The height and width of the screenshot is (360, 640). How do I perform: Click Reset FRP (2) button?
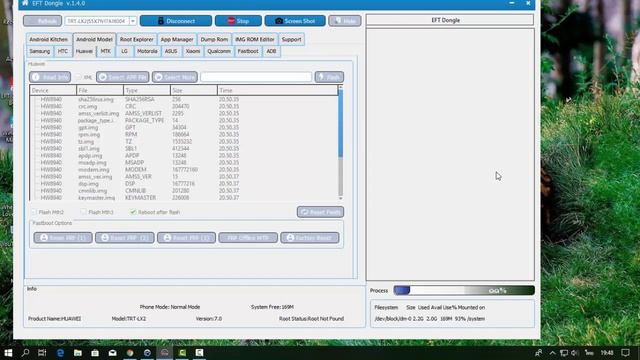[124, 238]
